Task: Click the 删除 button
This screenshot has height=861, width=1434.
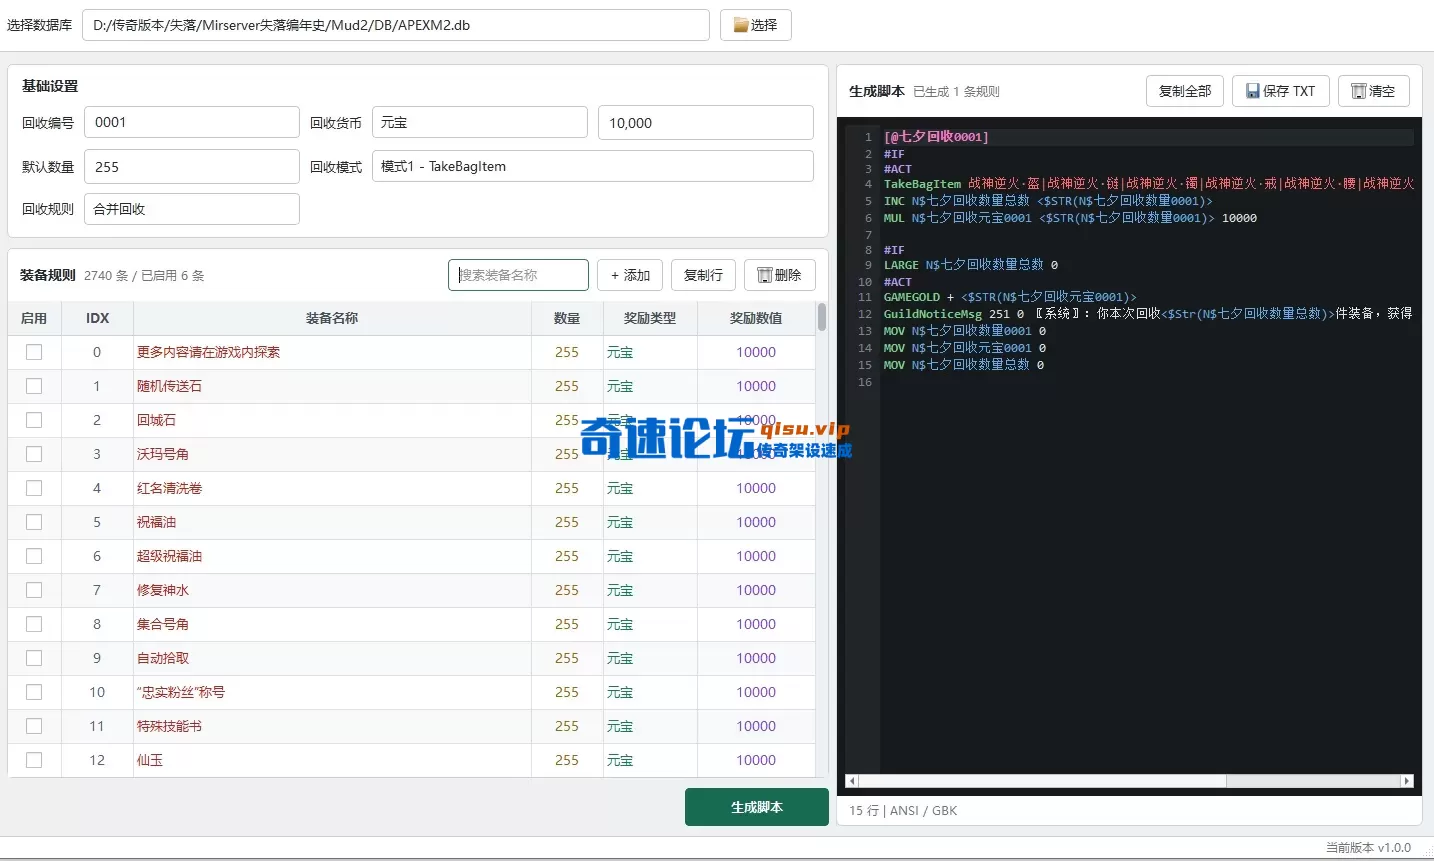Action: tap(780, 275)
